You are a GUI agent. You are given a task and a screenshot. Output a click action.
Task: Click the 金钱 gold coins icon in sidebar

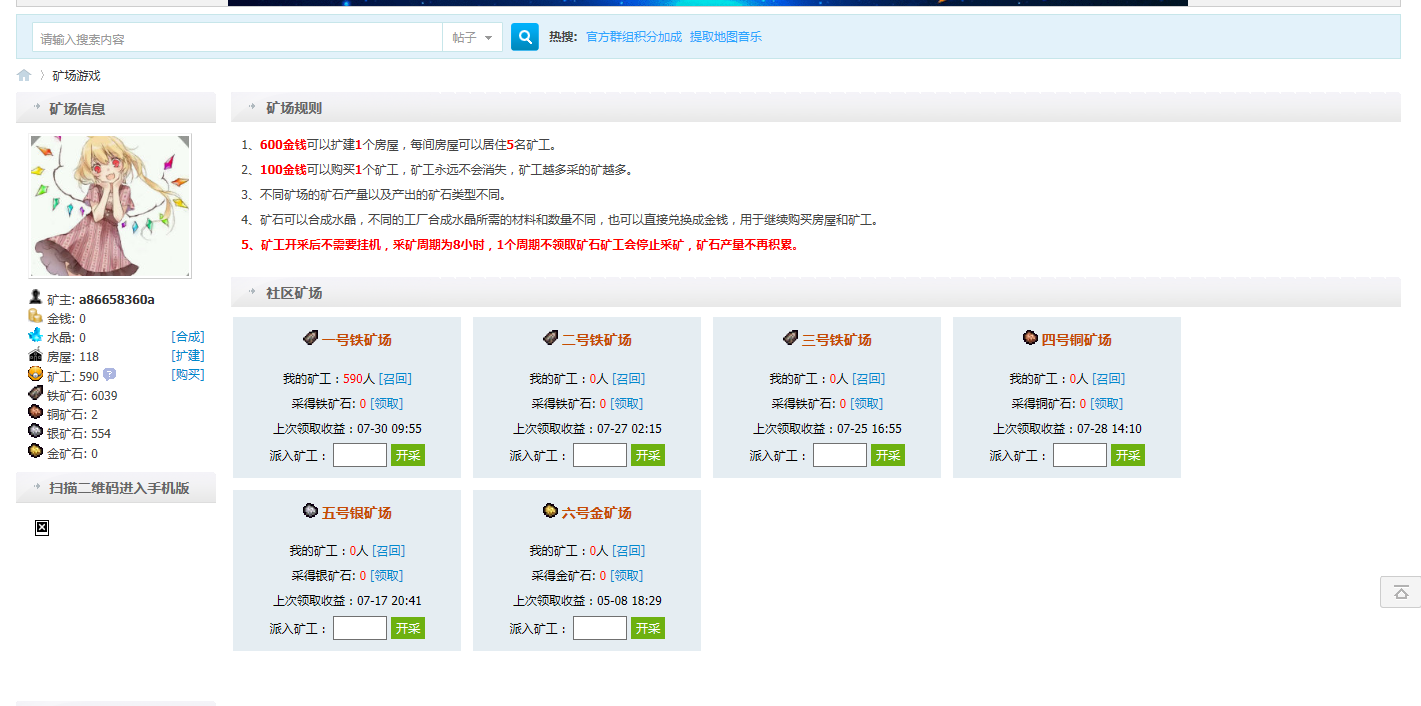34,317
